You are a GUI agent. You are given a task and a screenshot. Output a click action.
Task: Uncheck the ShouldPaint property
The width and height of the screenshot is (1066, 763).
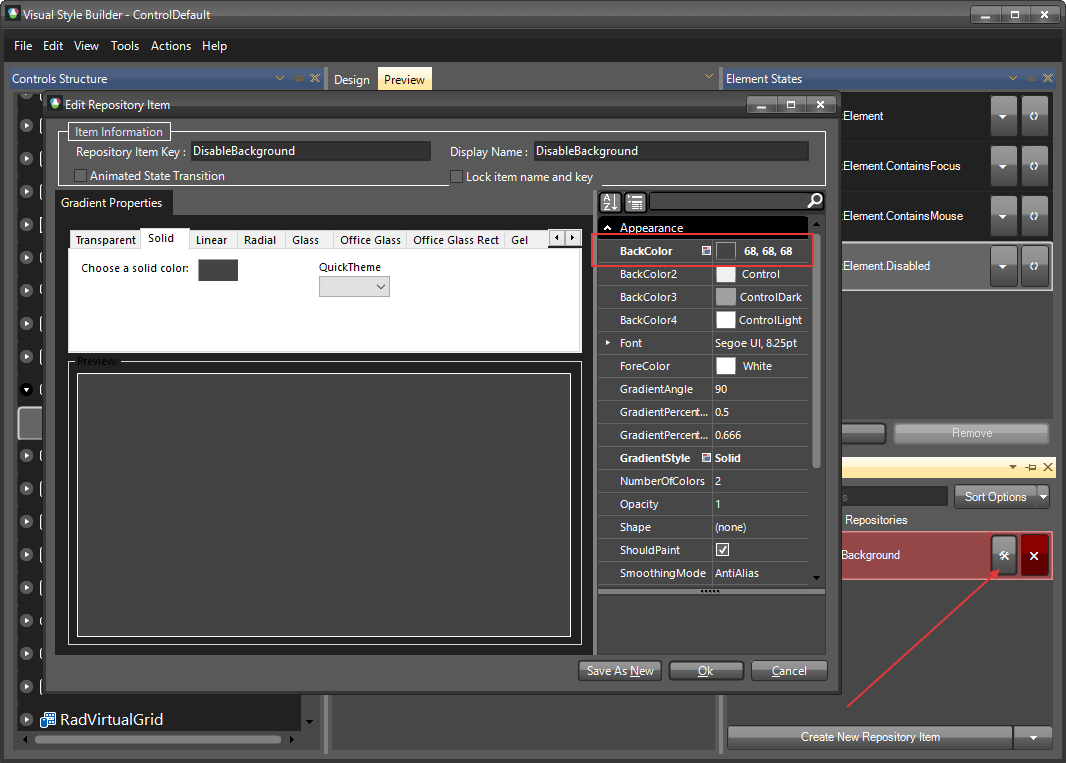(x=723, y=550)
